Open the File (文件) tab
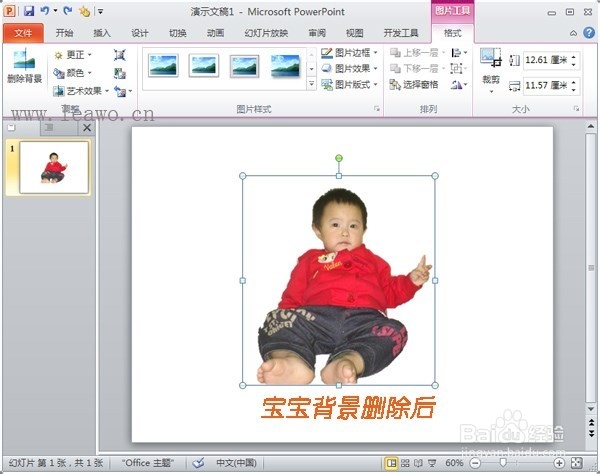 pyautogui.click(x=23, y=34)
